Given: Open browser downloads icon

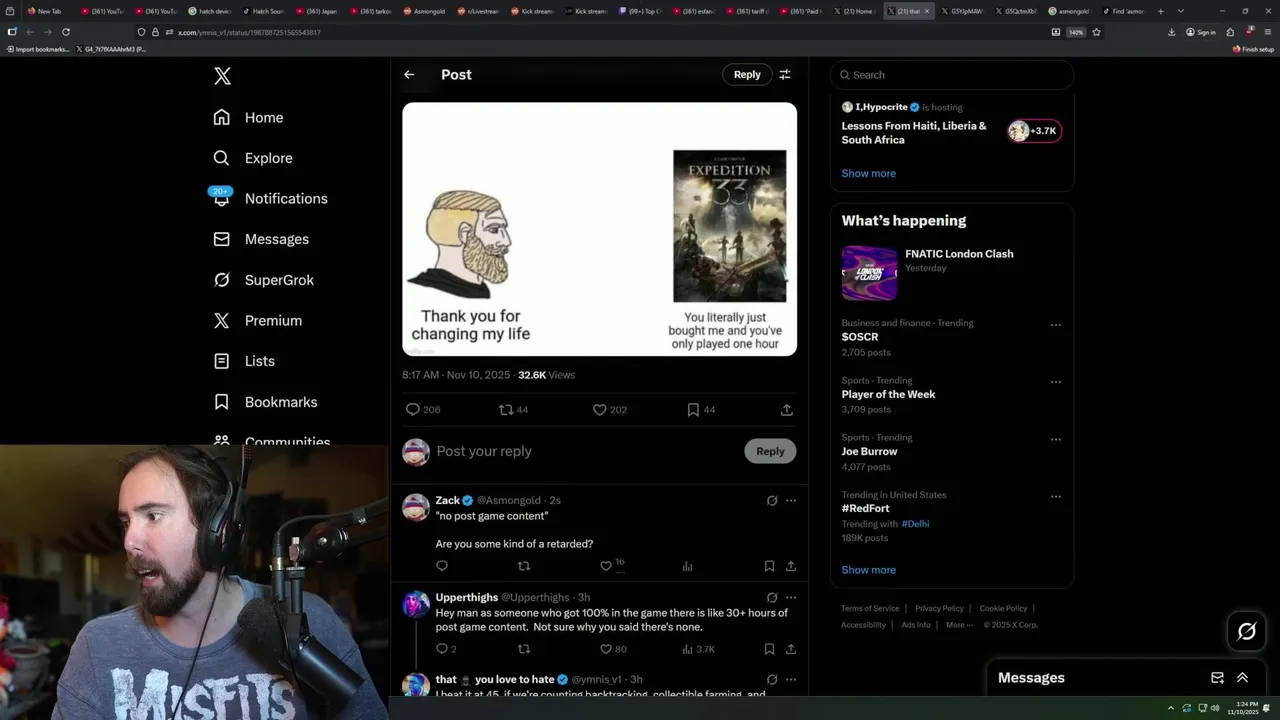Looking at the screenshot, I should (x=1171, y=32).
